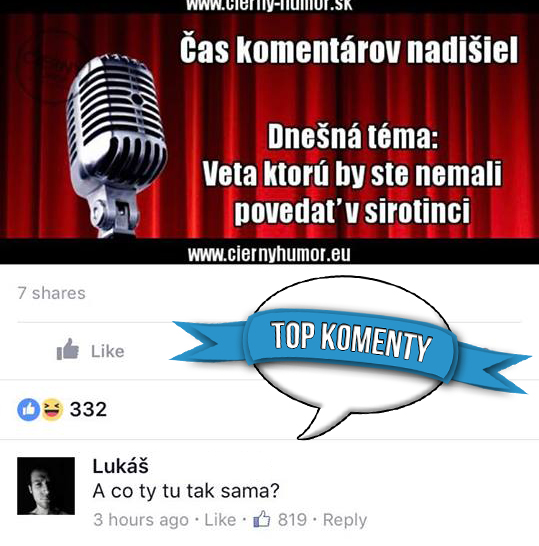
Task: Click the cierny-humor.sk text at top
Action: pyautogui.click(x=269, y=5)
